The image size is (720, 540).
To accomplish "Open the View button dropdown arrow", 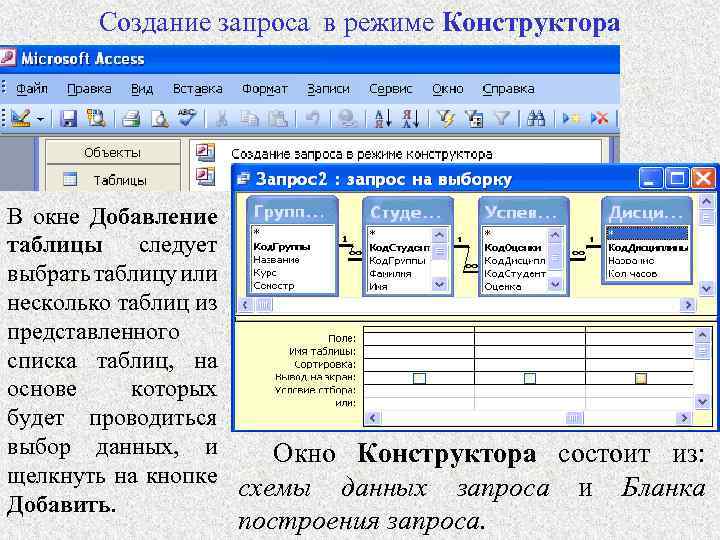I will coord(41,120).
